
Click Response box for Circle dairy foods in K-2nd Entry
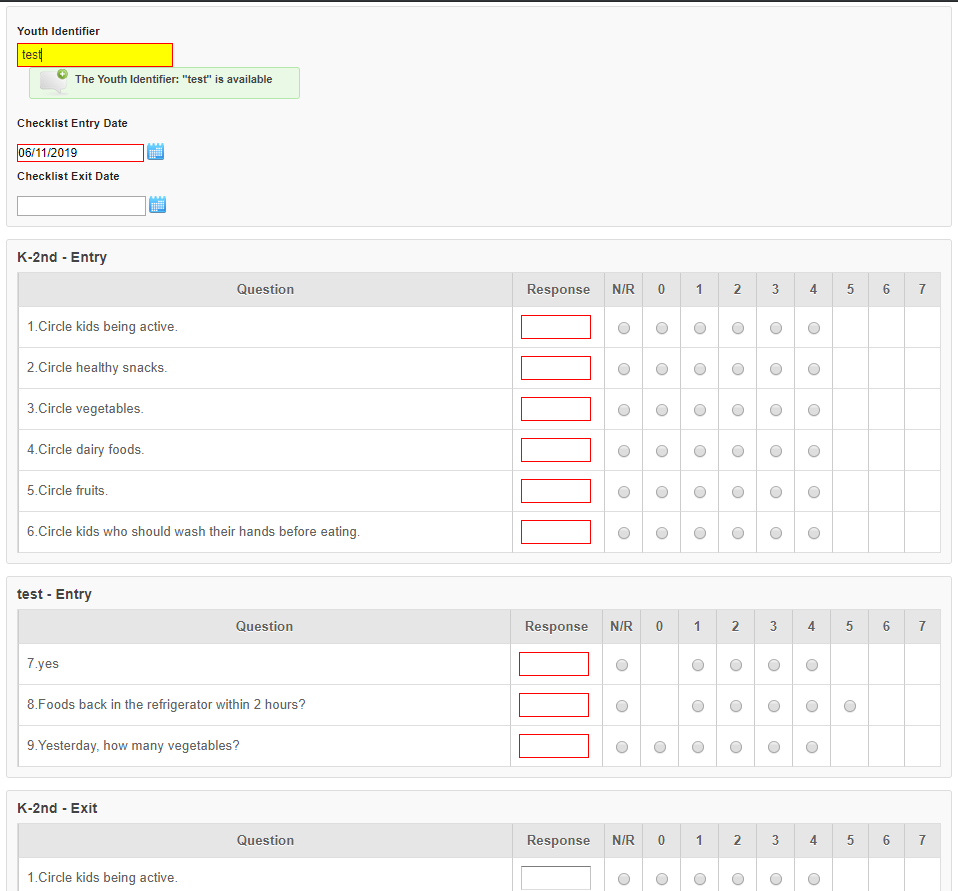tap(556, 450)
